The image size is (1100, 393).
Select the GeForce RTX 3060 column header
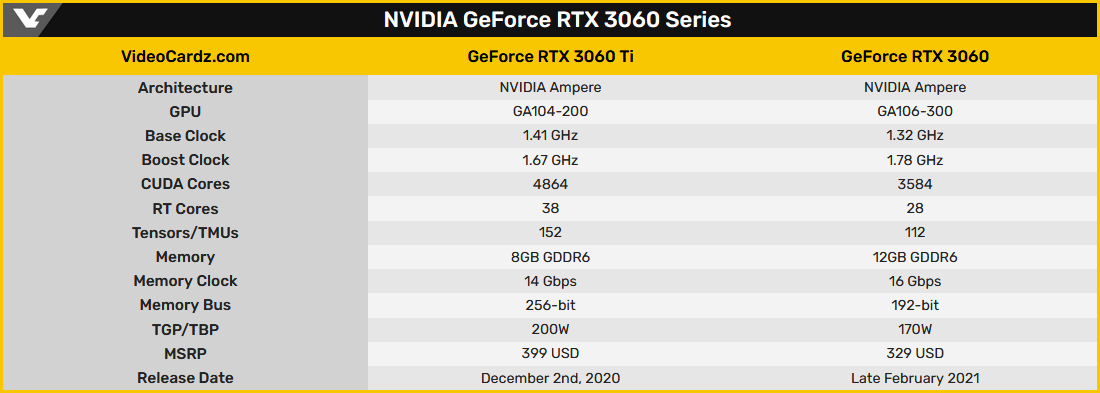(915, 57)
